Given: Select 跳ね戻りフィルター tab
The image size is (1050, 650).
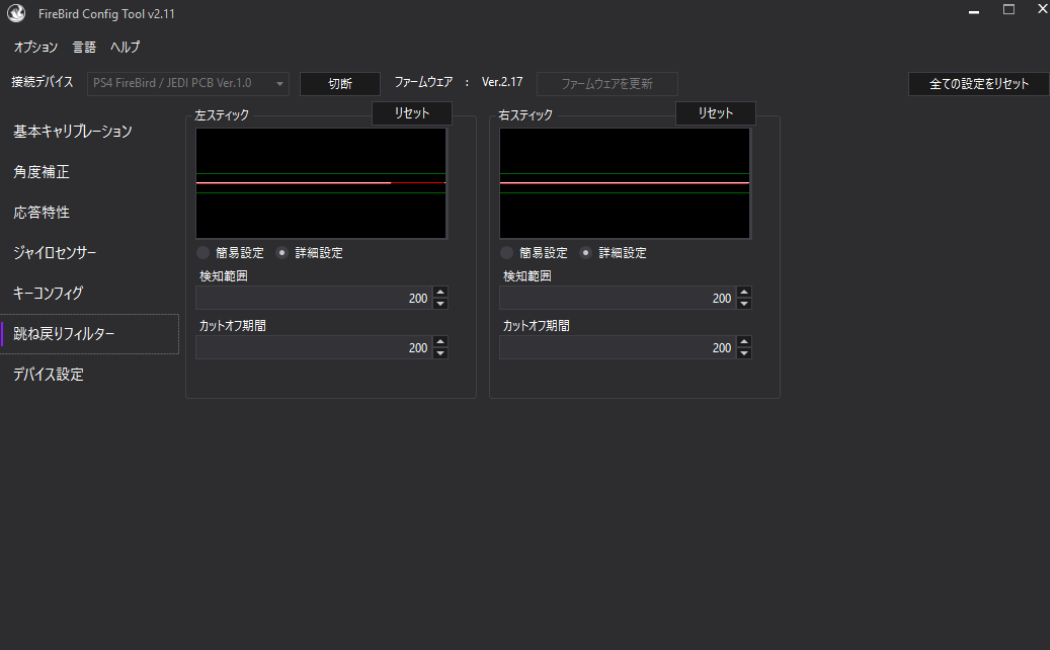Looking at the screenshot, I should pos(89,333).
